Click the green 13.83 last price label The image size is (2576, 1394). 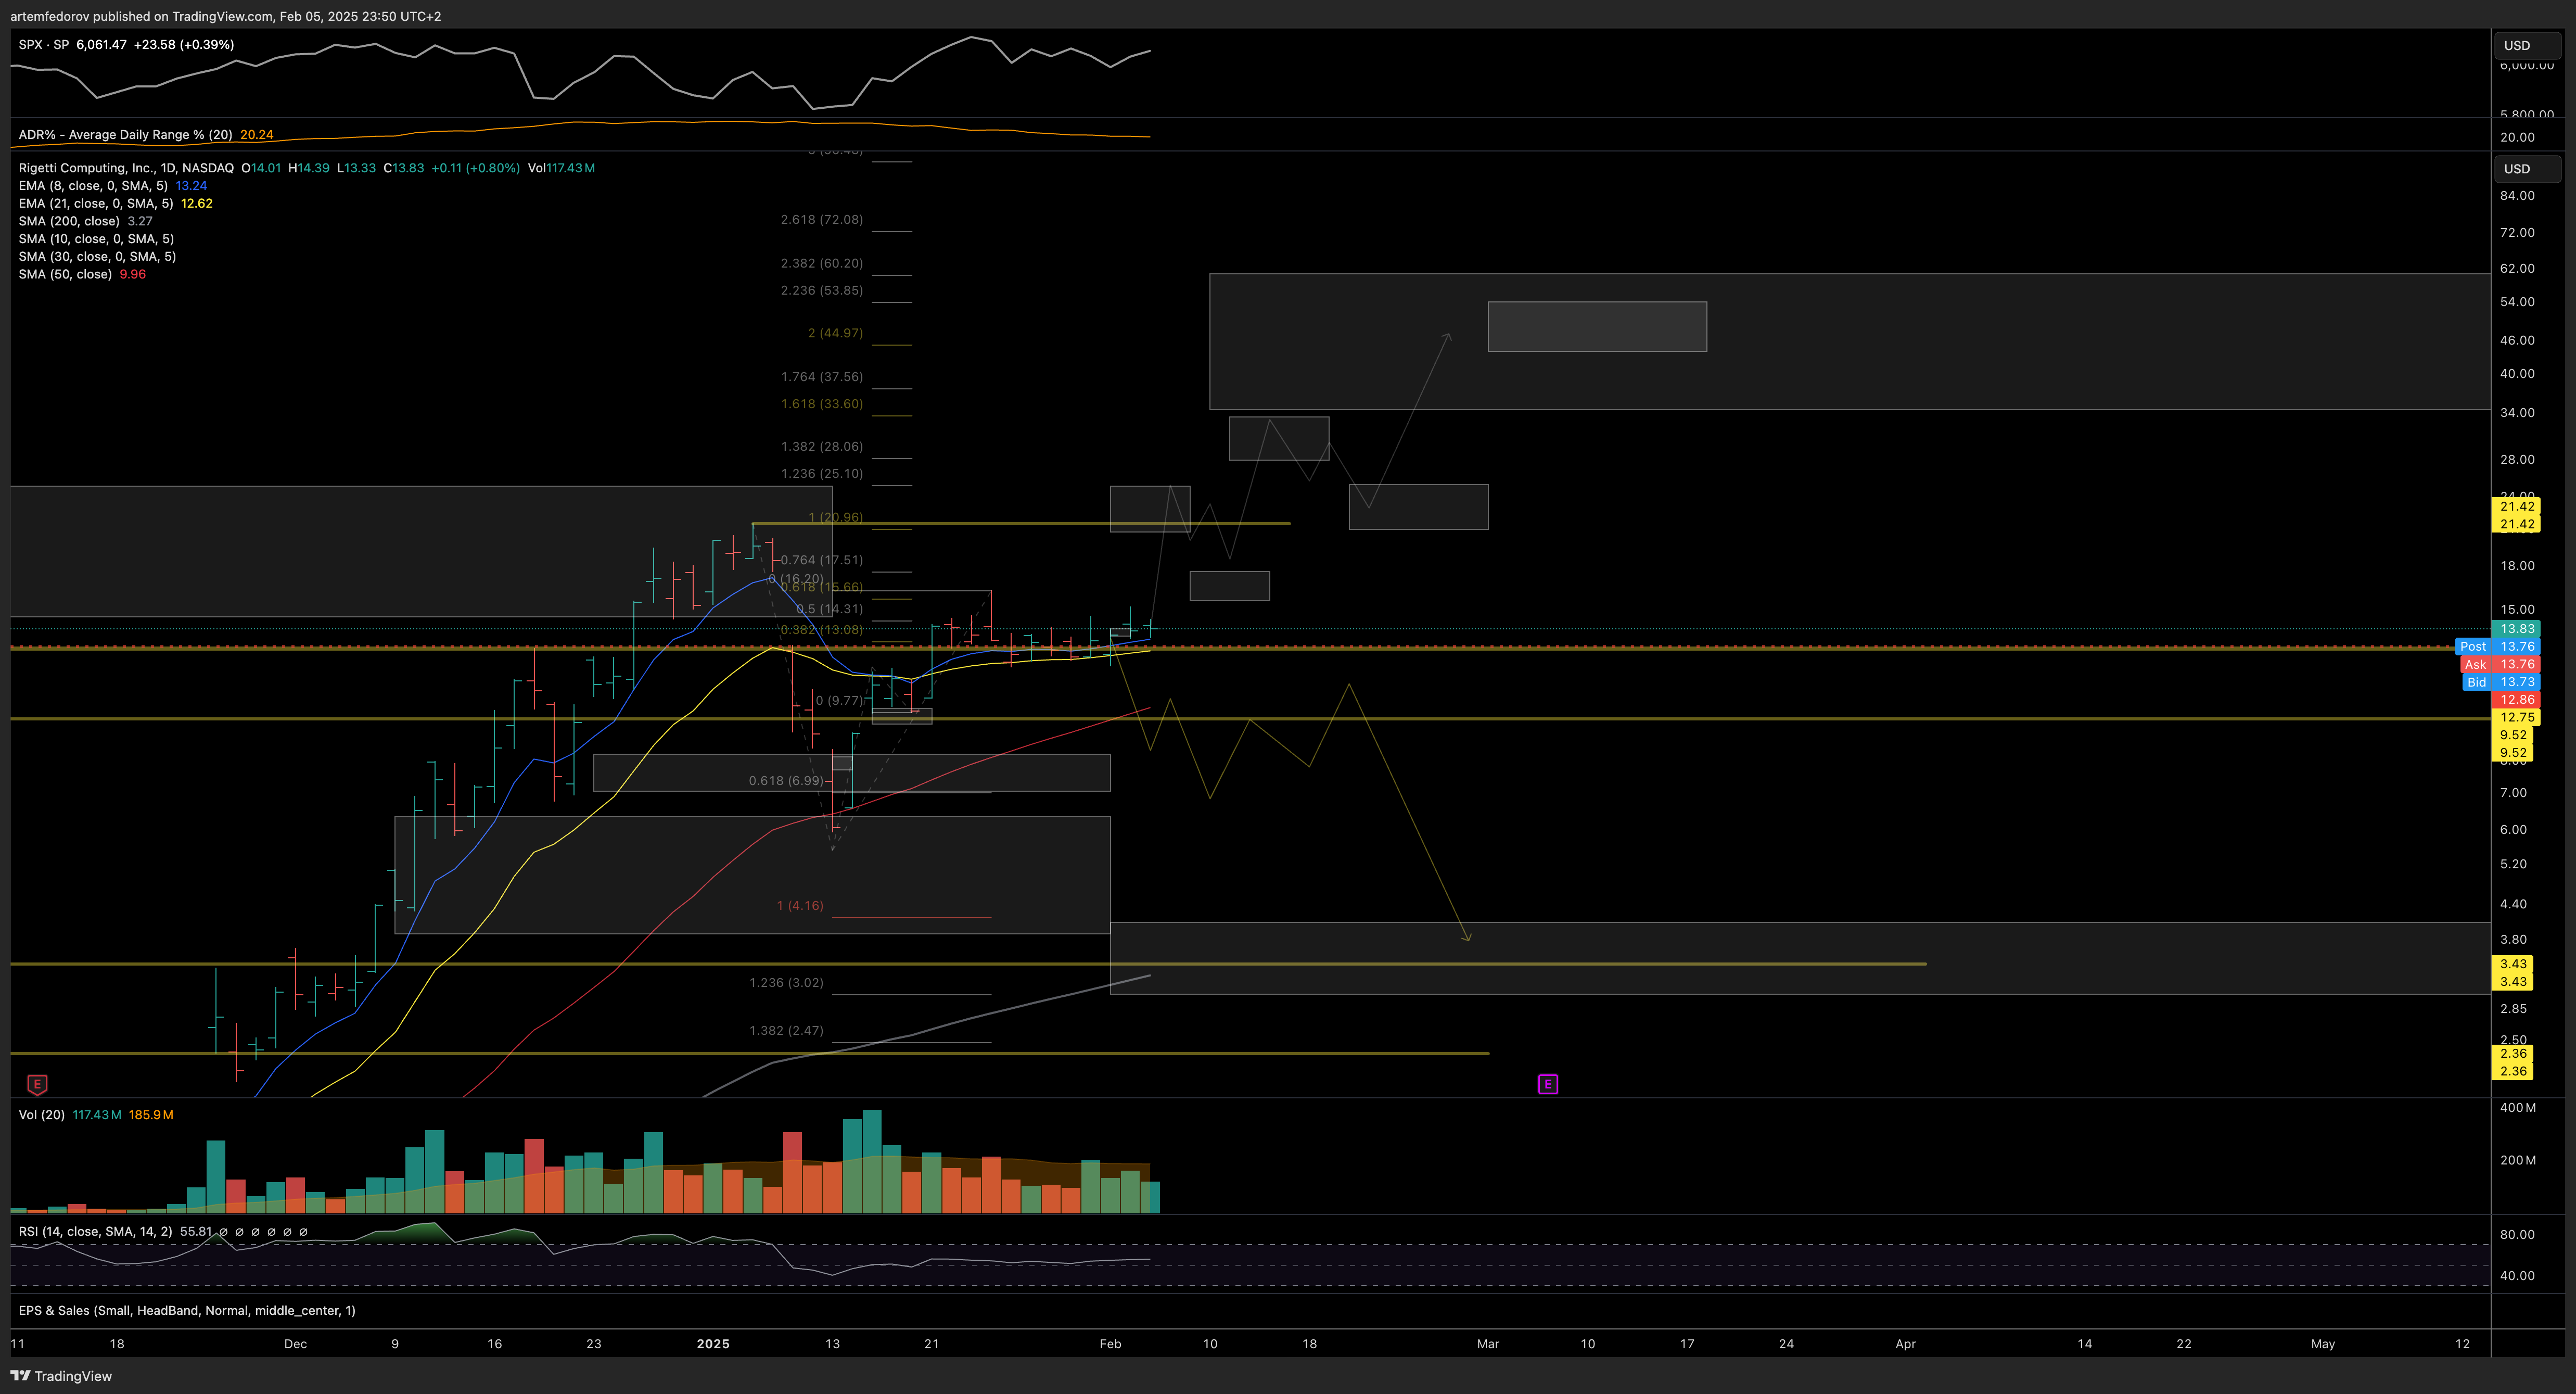coord(2516,629)
